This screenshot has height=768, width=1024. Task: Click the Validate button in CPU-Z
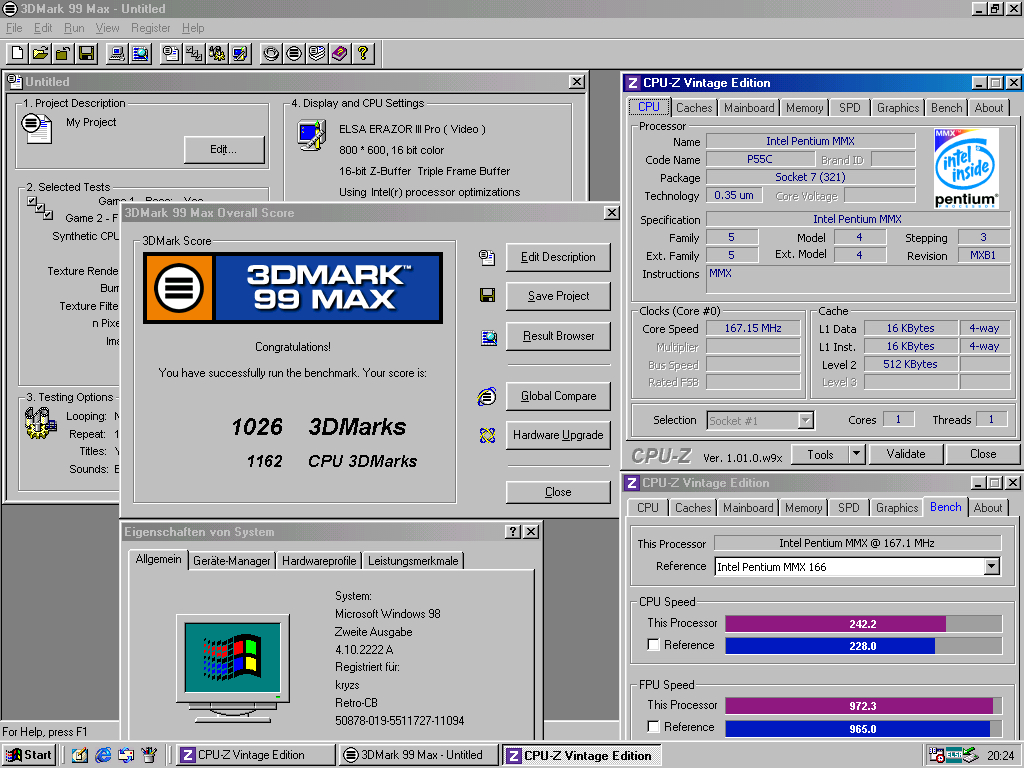905,454
